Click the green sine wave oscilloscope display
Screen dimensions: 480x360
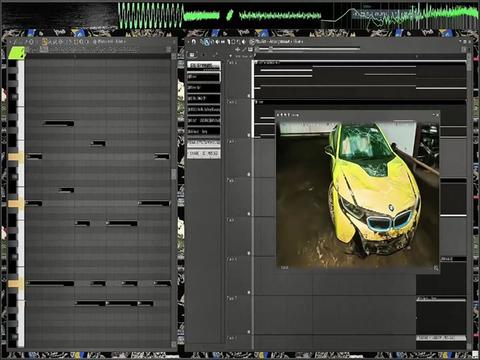pyautogui.click(x=150, y=16)
